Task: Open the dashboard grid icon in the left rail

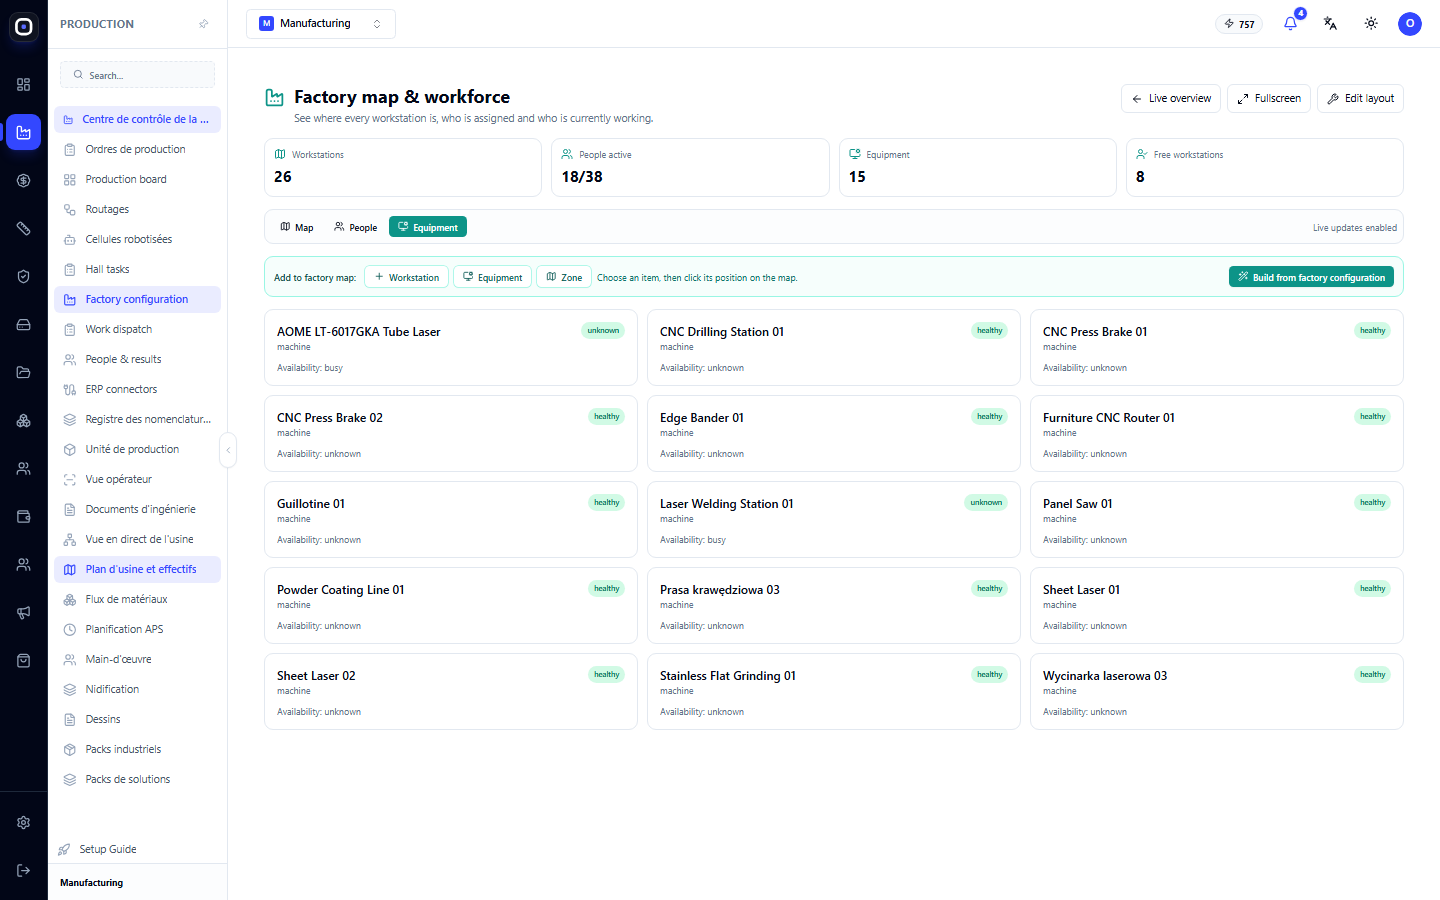Action: point(24,84)
